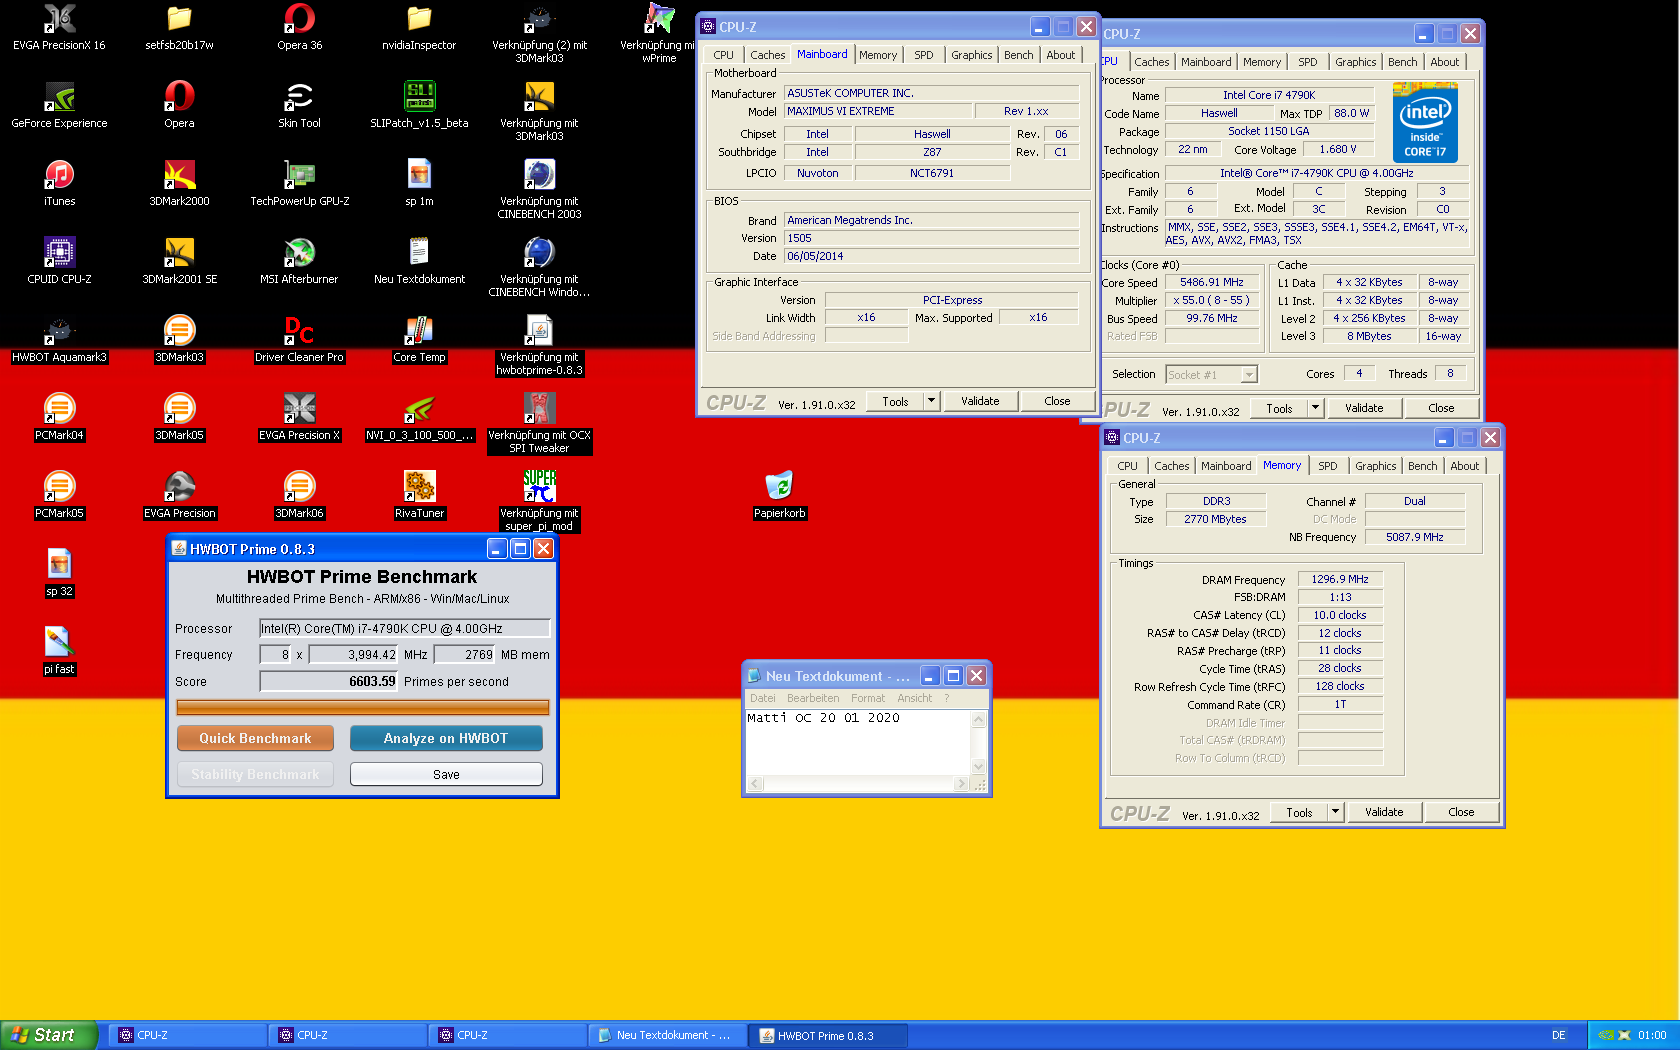Click Save button in HWBOT Prime

[446, 774]
